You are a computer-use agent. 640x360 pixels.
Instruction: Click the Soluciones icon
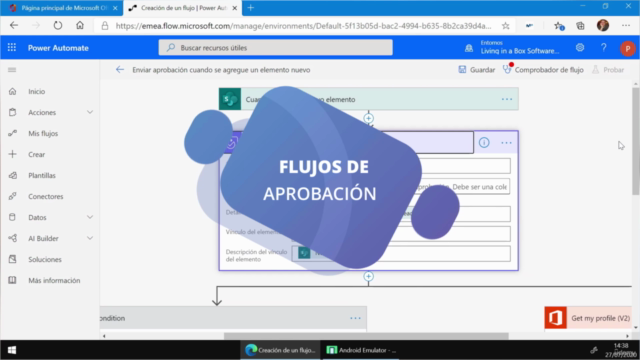tap(12, 259)
